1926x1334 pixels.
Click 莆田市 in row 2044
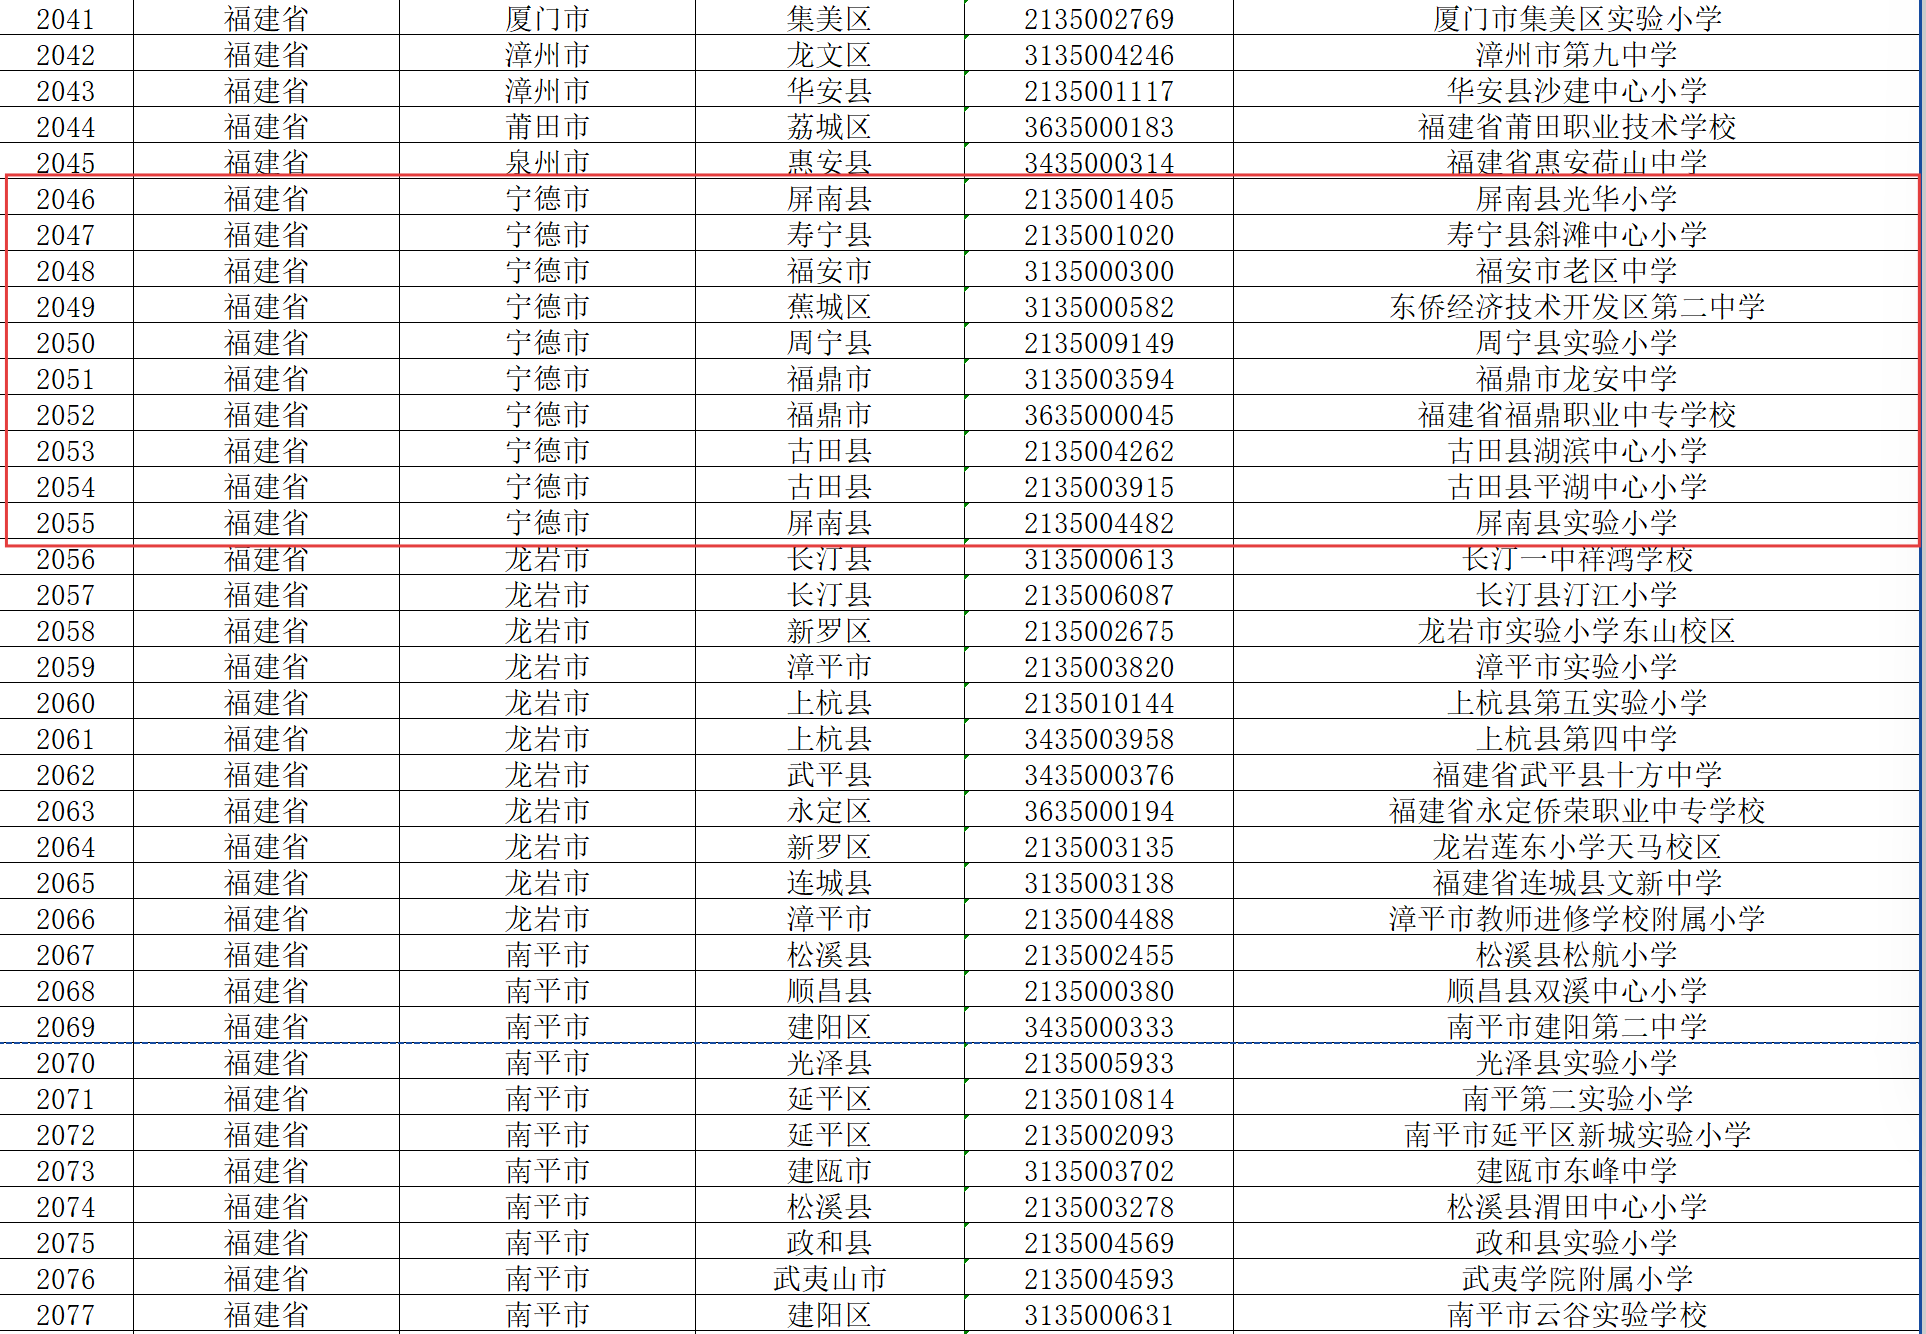tap(547, 127)
